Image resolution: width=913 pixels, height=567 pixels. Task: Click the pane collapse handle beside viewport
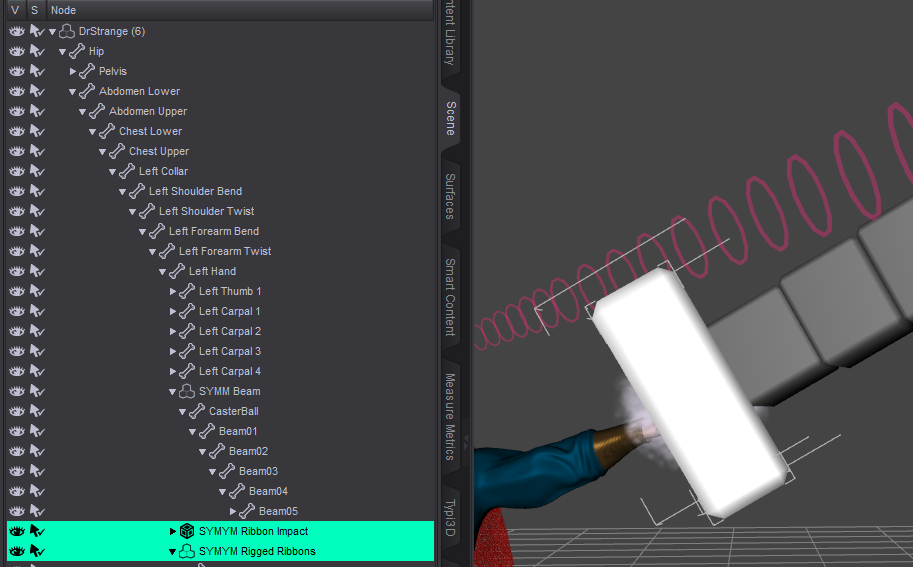[466, 442]
